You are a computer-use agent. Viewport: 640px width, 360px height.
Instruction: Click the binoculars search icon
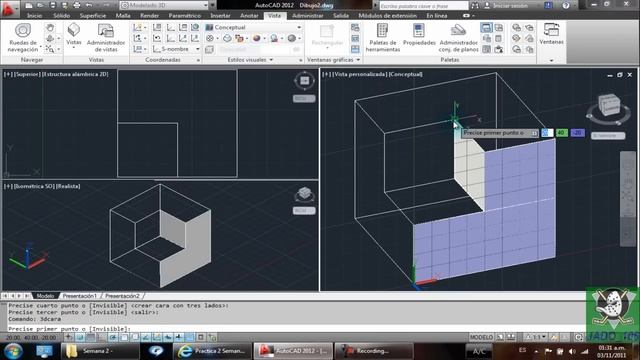[x=475, y=6]
